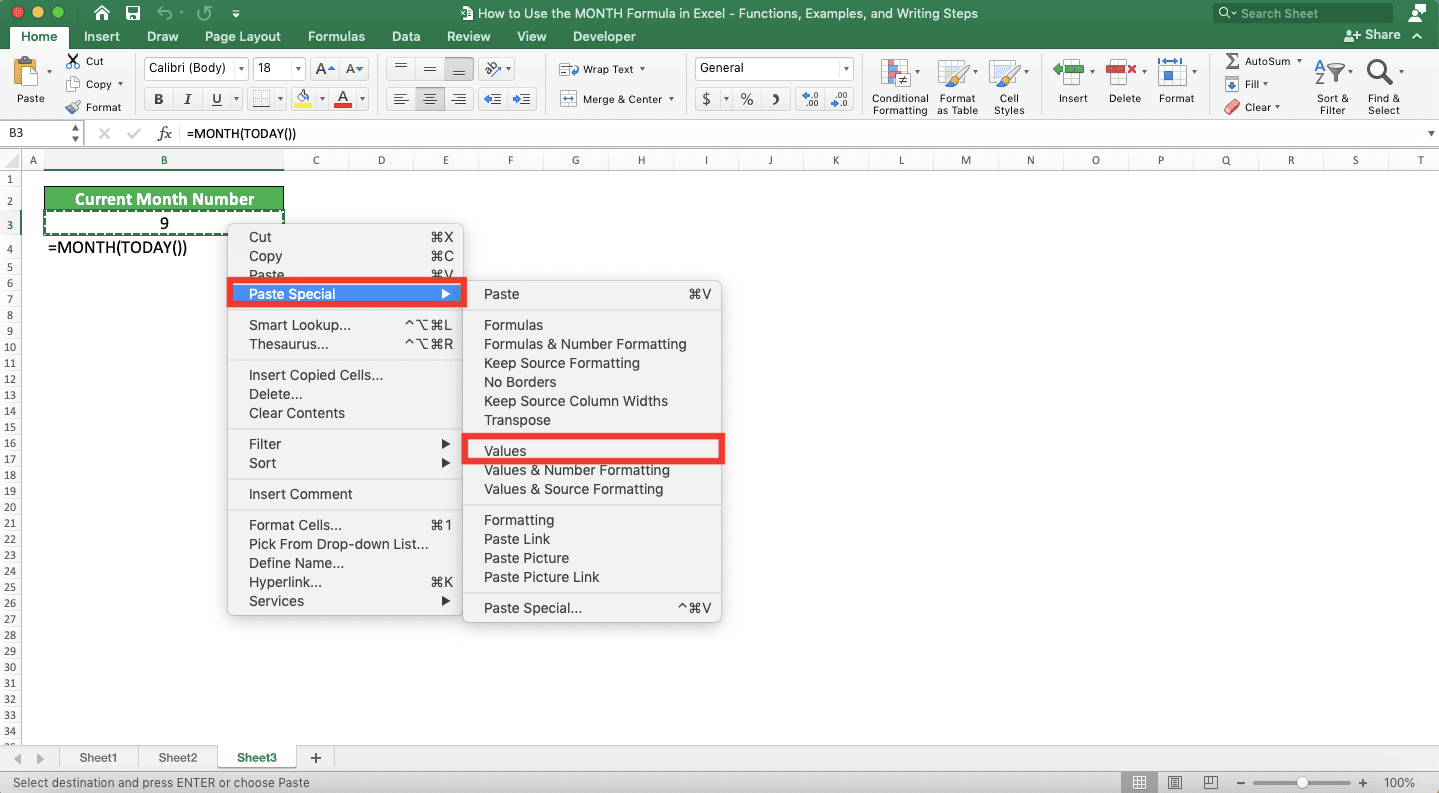Switch to Sheet1 tab

(98, 758)
